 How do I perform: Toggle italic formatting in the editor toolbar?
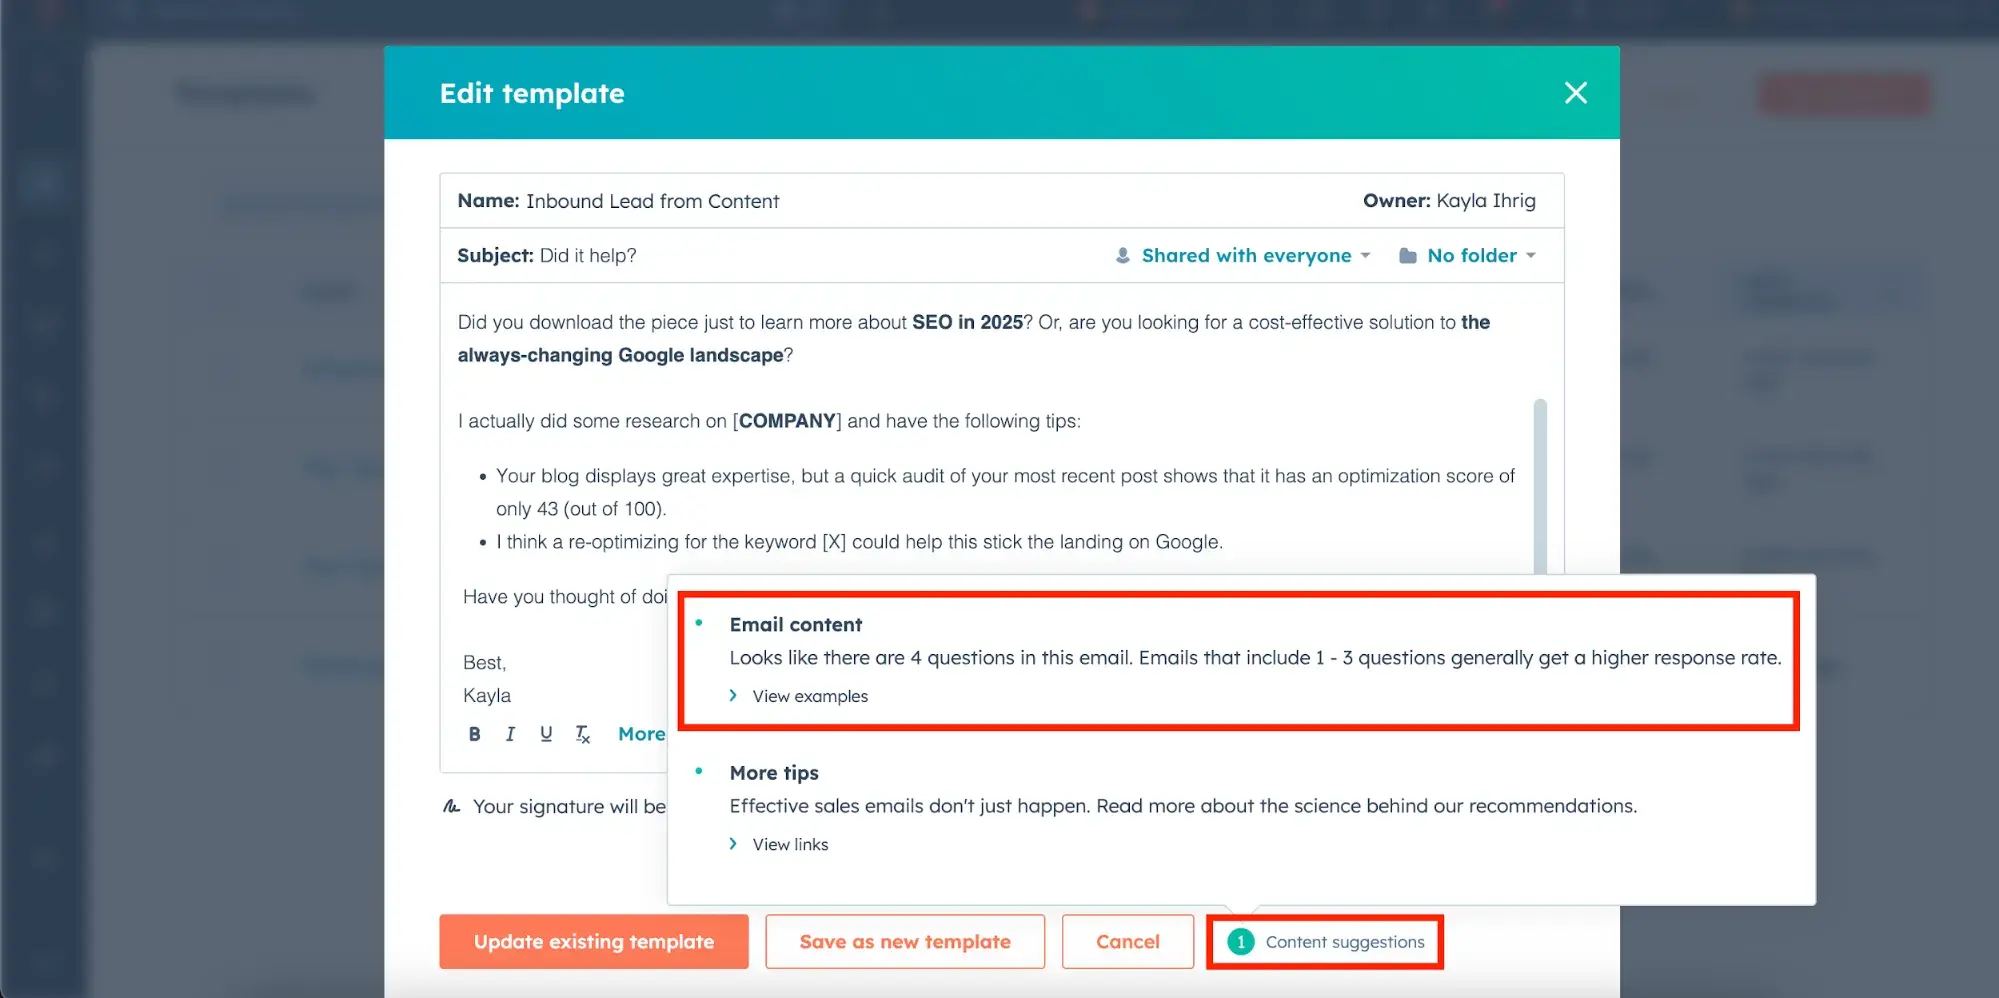pyautogui.click(x=510, y=734)
